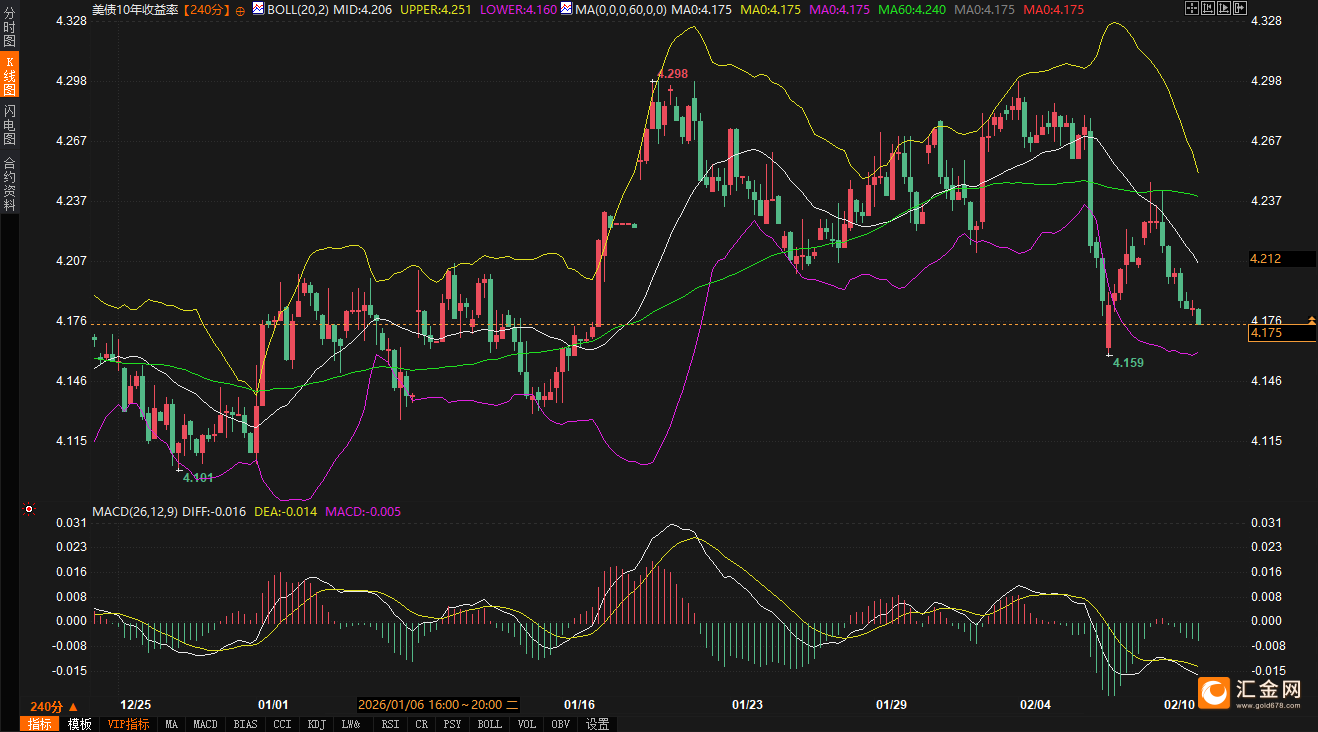Open the VIP指标 tab
The image size is (1318, 732).
click(128, 724)
